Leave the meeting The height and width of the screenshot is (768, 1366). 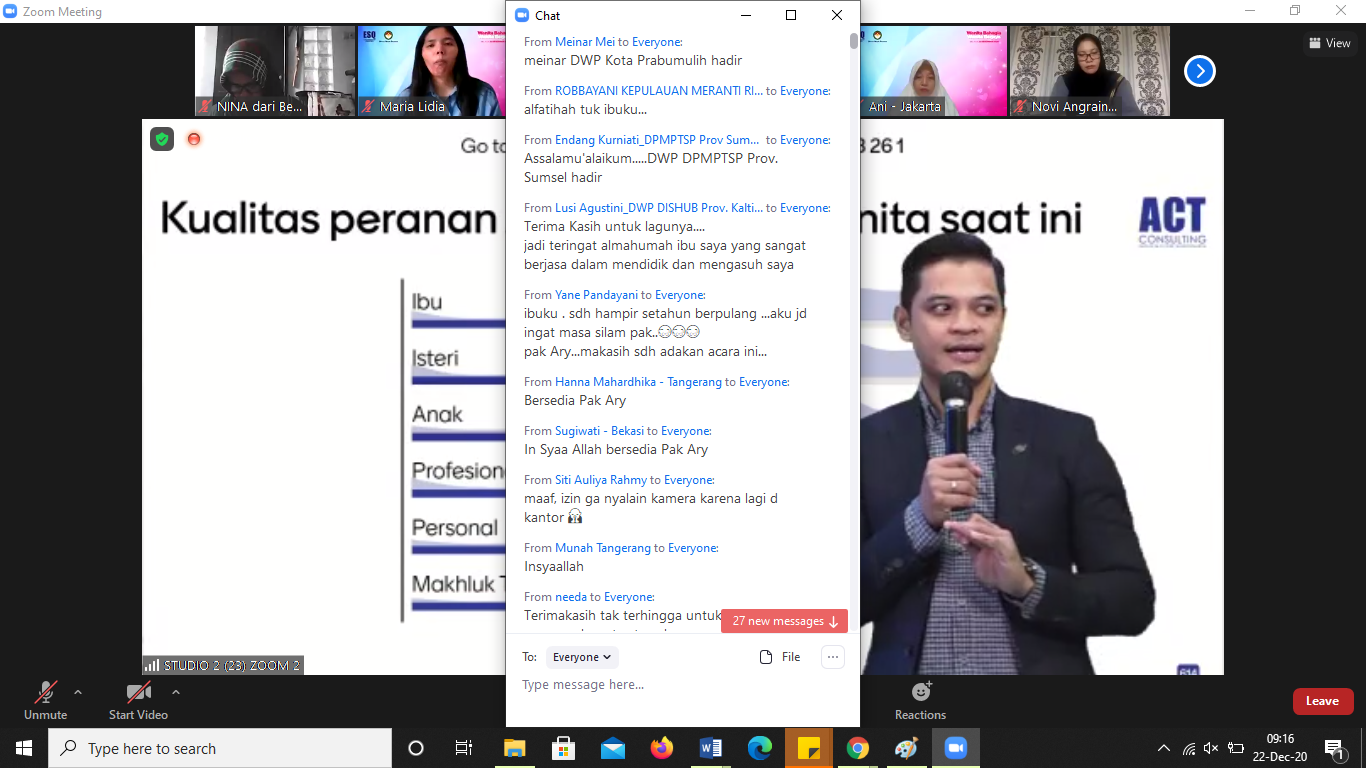pyautogui.click(x=1322, y=701)
